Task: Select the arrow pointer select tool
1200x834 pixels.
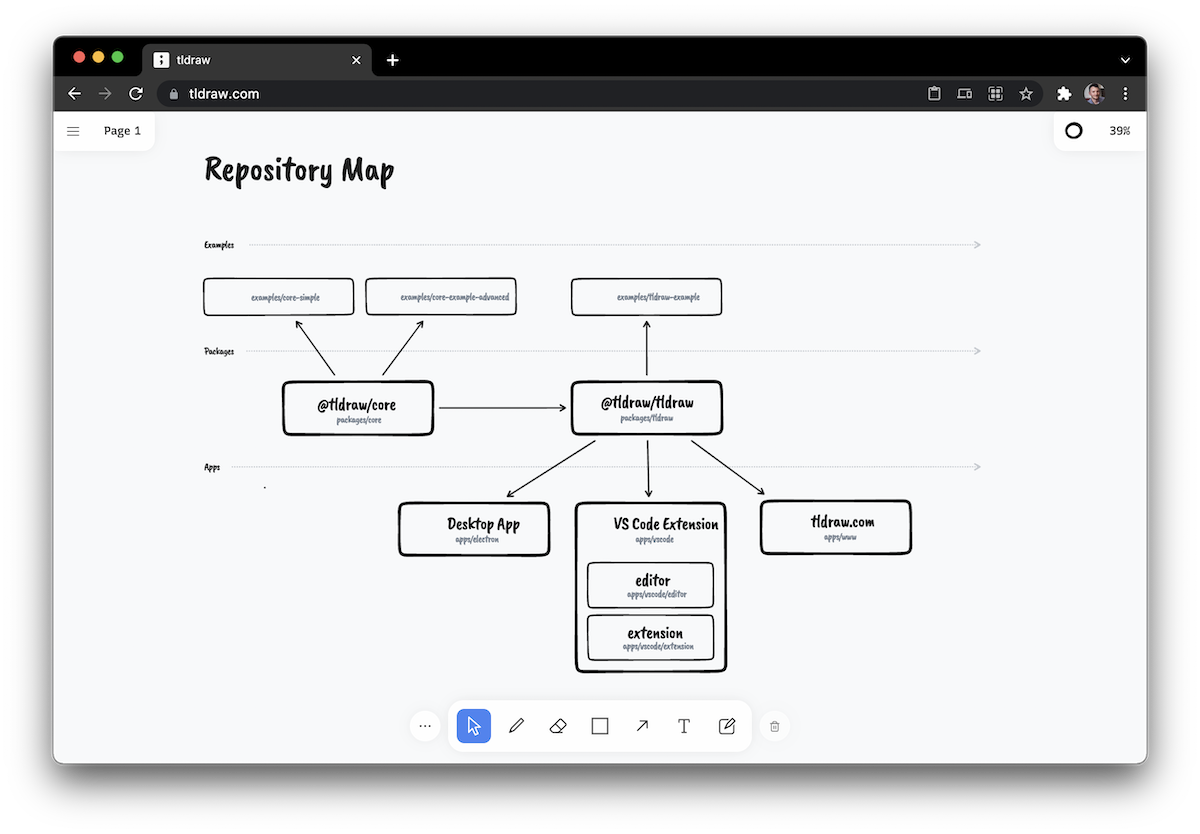Action: coord(474,726)
